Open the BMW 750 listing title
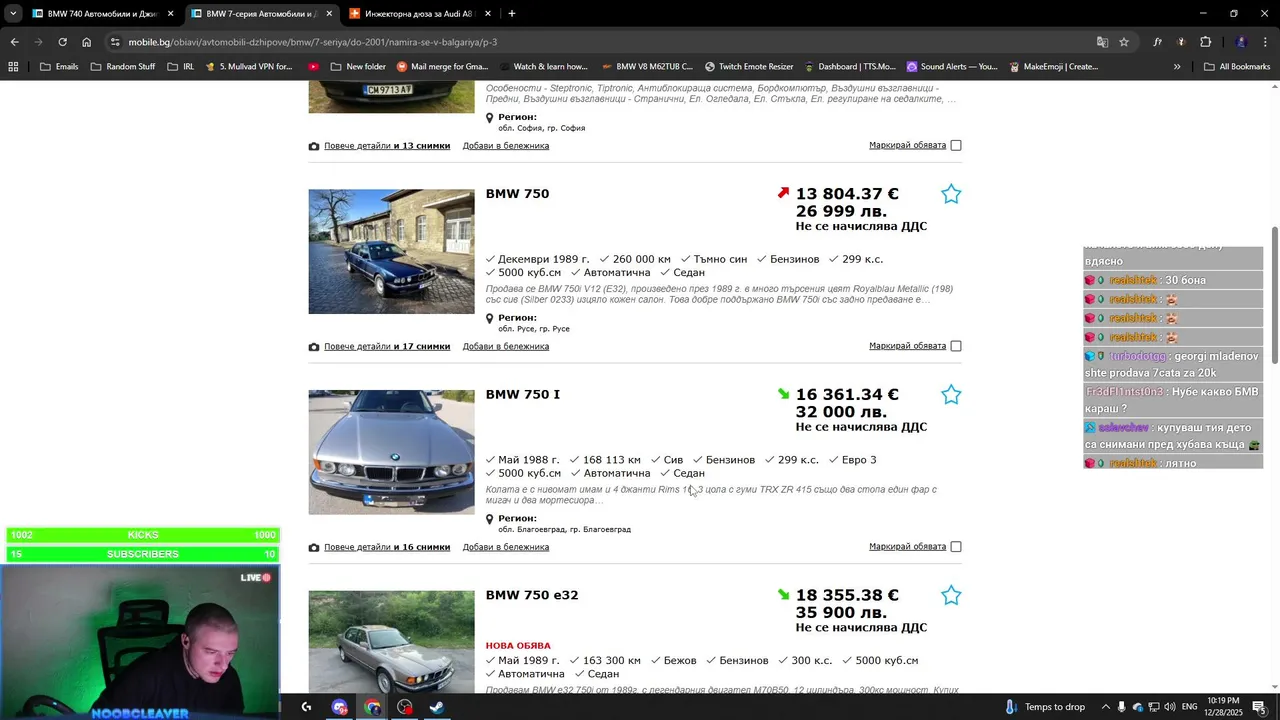This screenshot has width=1280, height=720. pyautogui.click(x=517, y=194)
